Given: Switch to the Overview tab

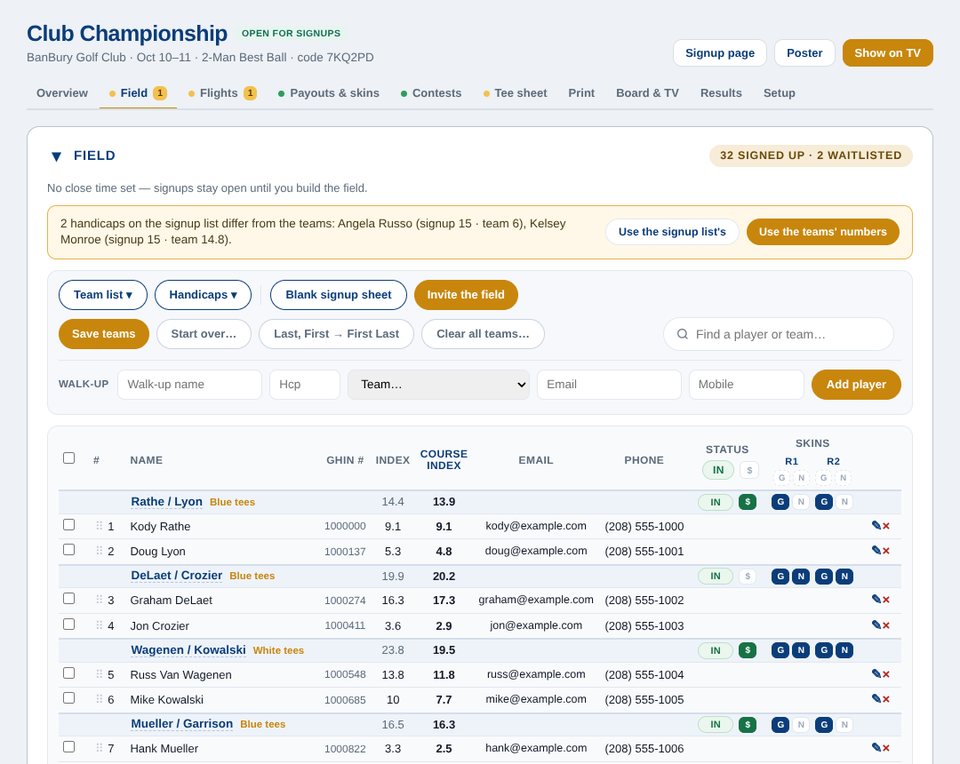Looking at the screenshot, I should (x=62, y=93).
